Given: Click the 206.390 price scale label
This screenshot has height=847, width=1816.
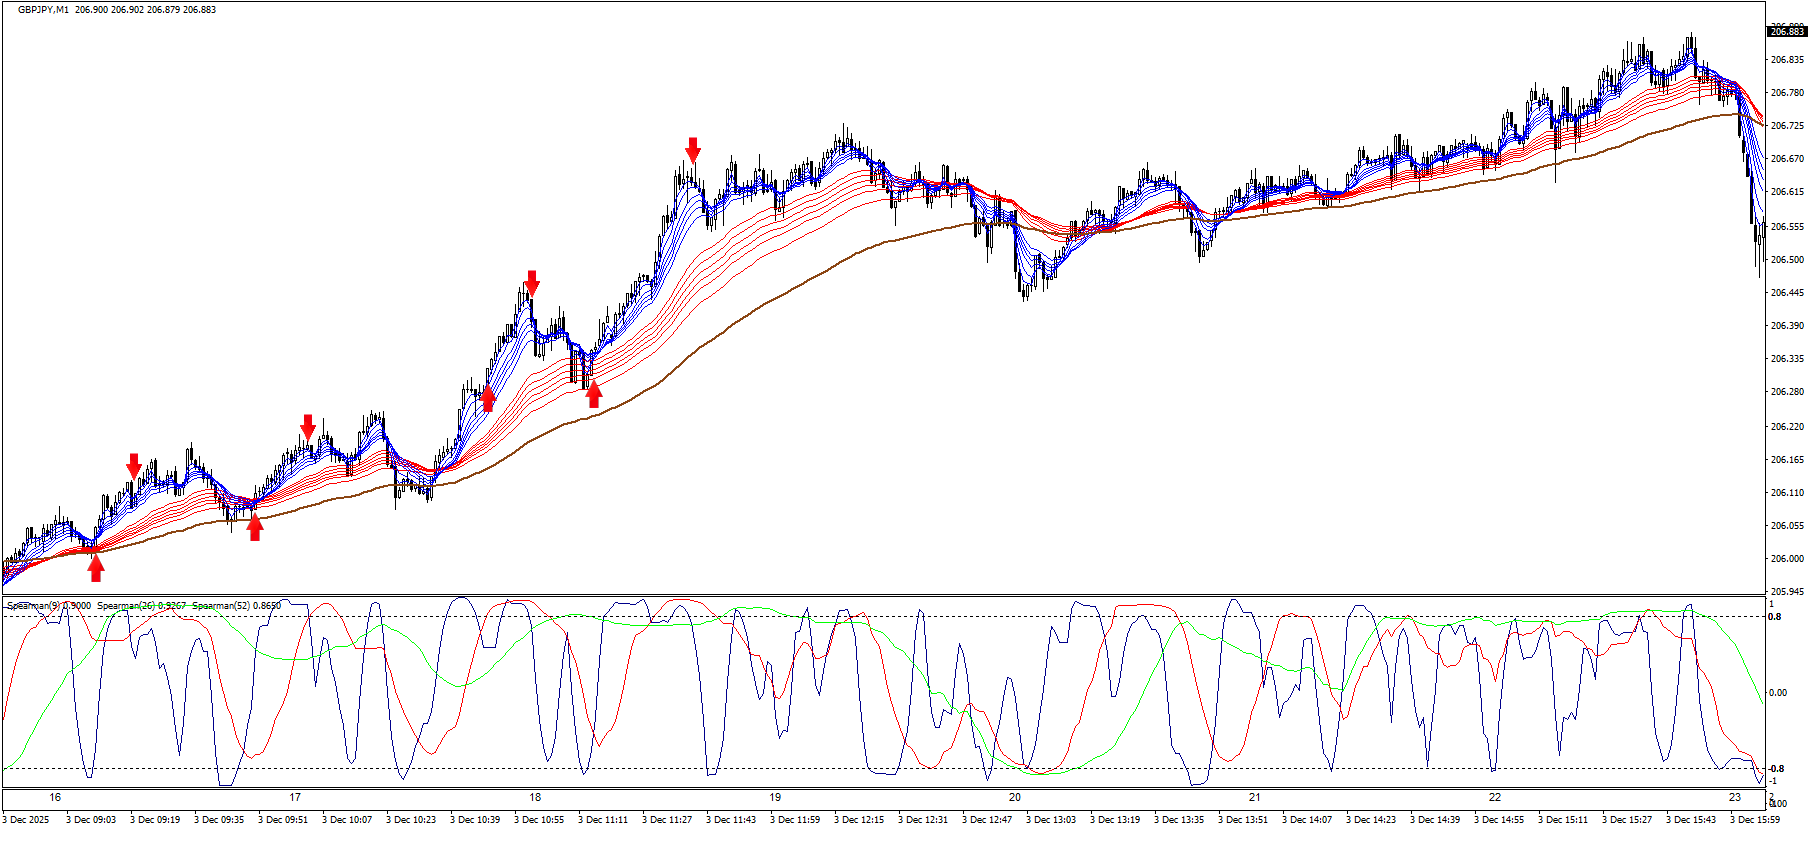Looking at the screenshot, I should 1786,326.
